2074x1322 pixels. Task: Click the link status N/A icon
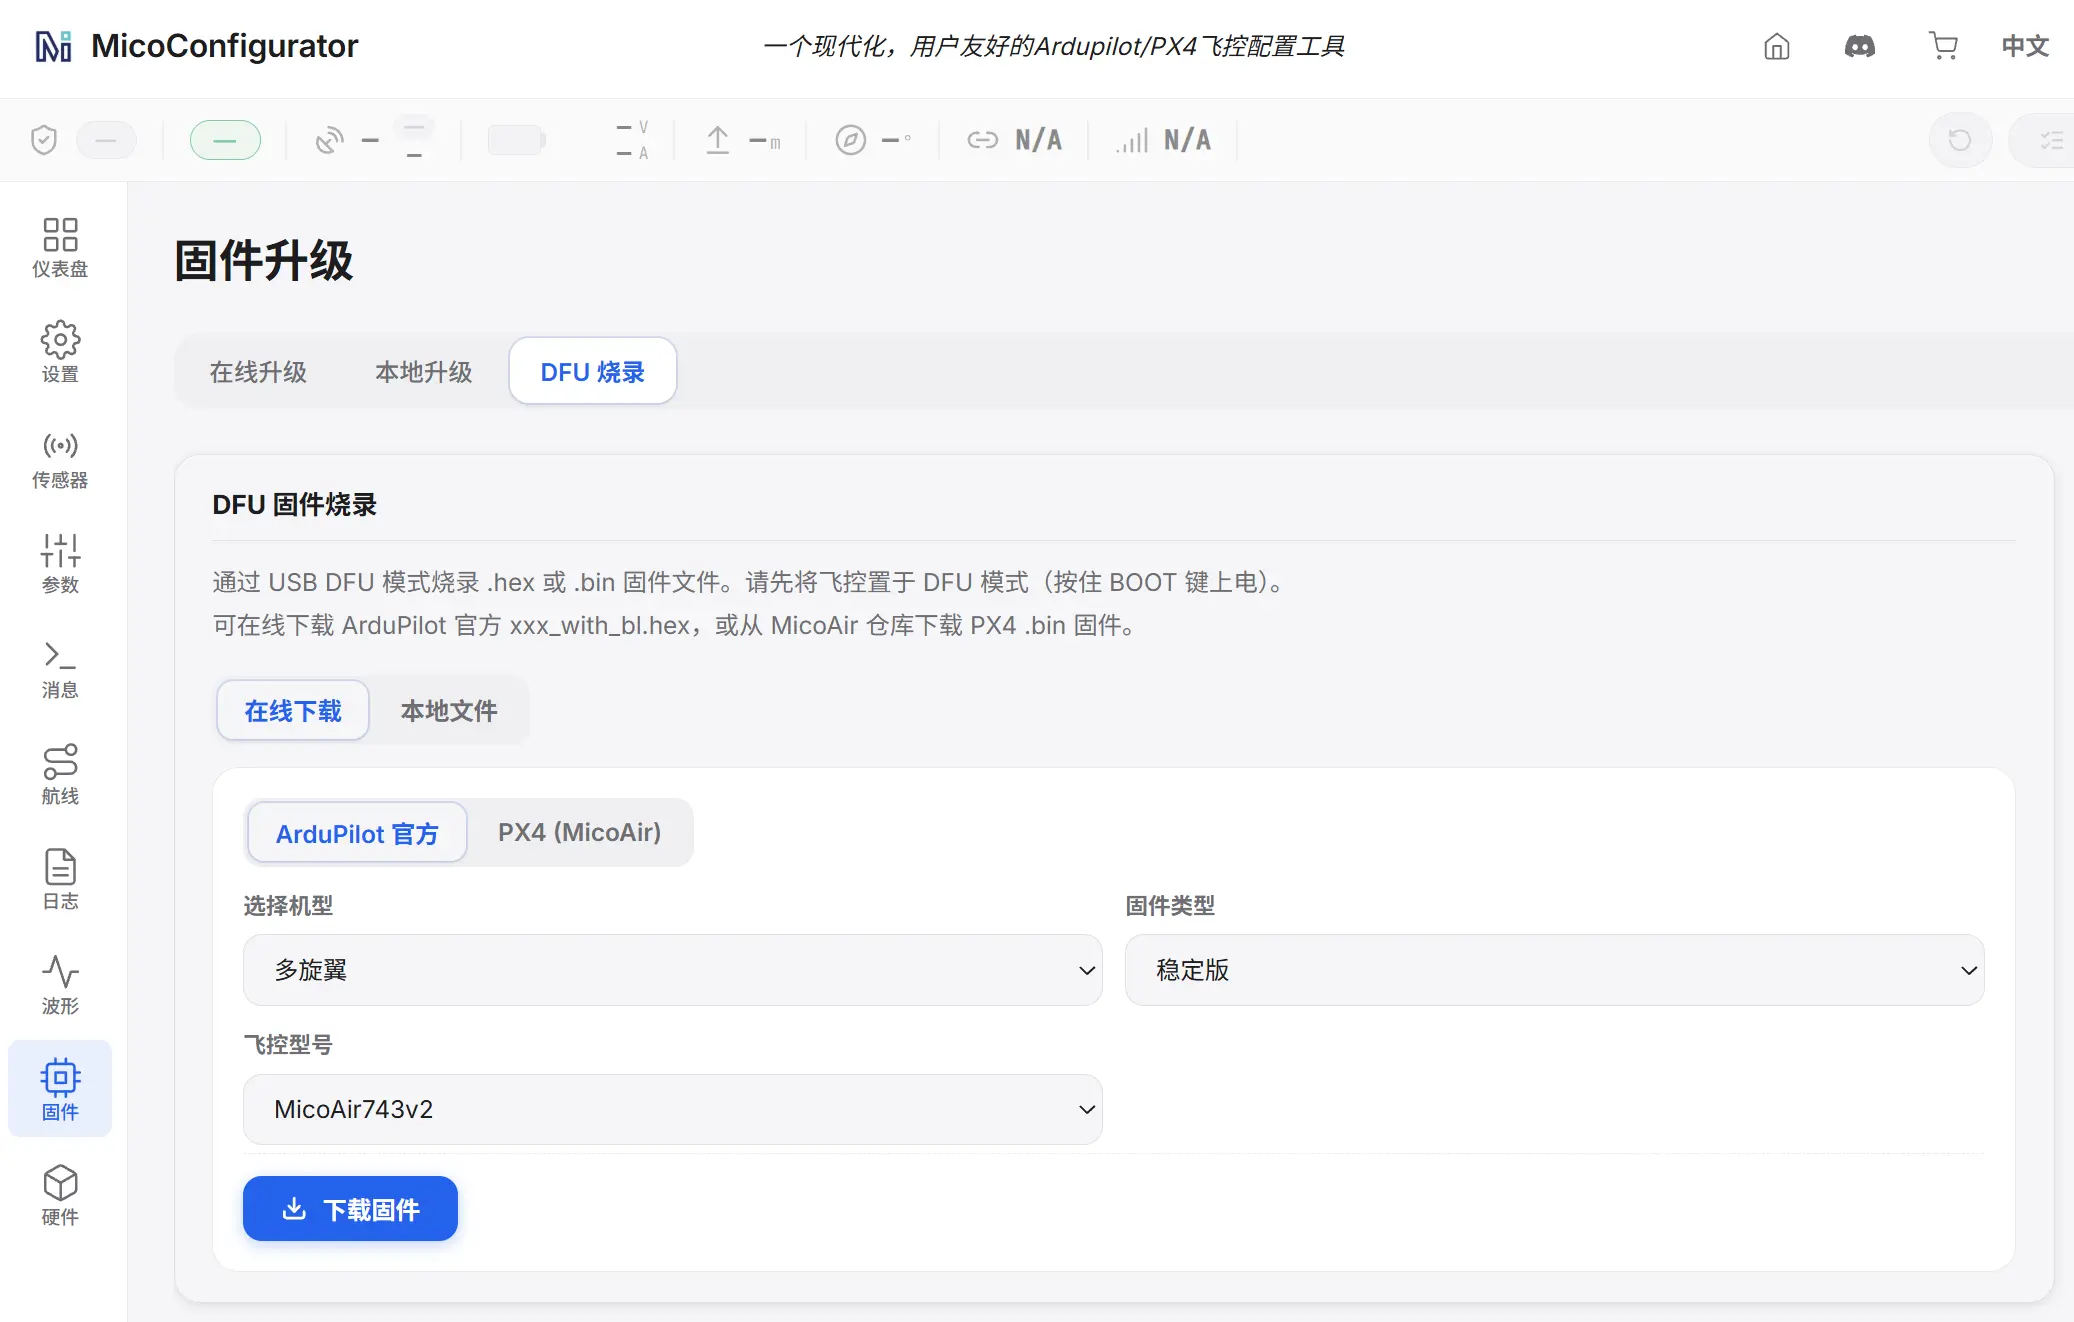pos(982,140)
